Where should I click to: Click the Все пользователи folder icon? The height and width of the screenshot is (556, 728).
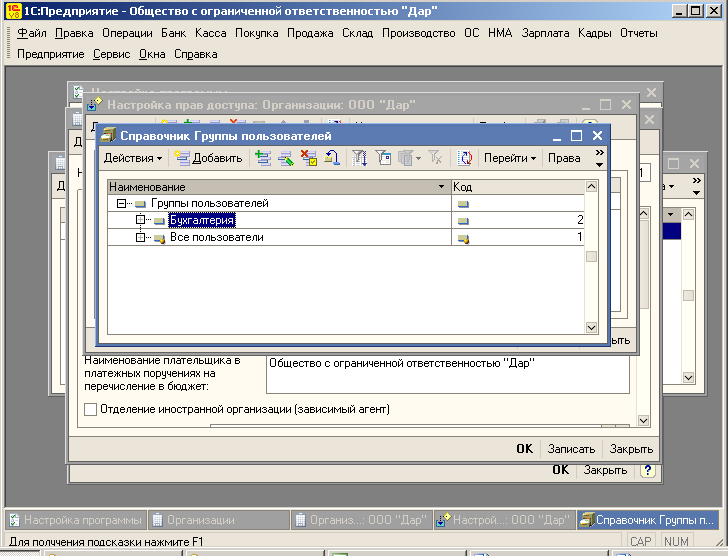tap(160, 239)
